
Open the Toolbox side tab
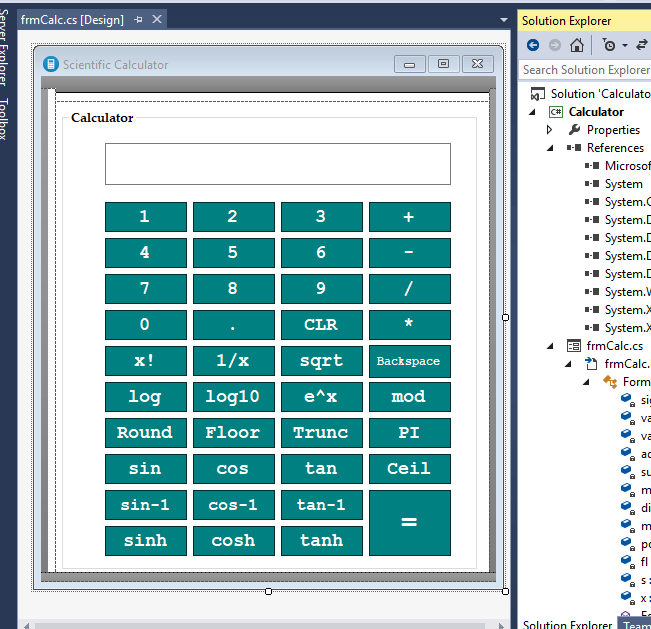(4, 119)
